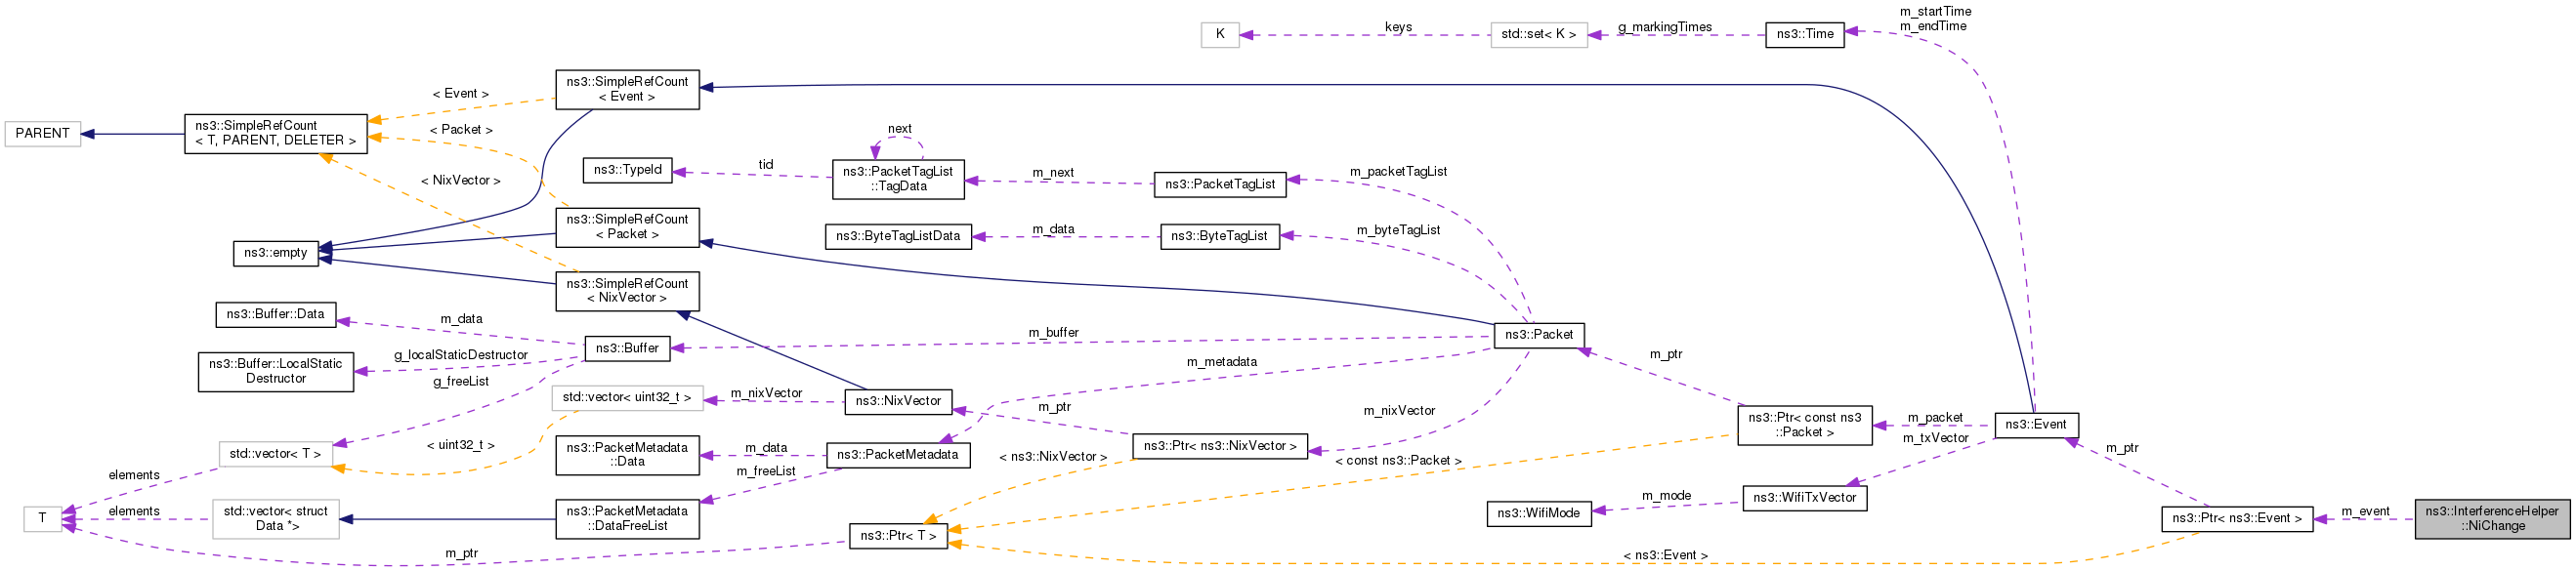Click the ns3::WifiTxVector node

[1804, 498]
